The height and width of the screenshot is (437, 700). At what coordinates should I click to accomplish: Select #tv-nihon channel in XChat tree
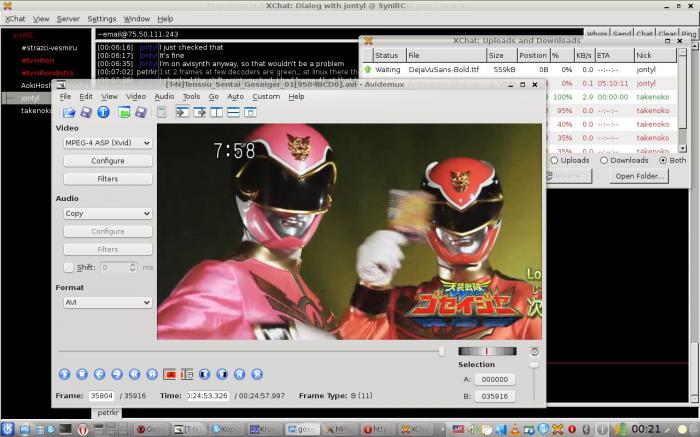click(38, 60)
